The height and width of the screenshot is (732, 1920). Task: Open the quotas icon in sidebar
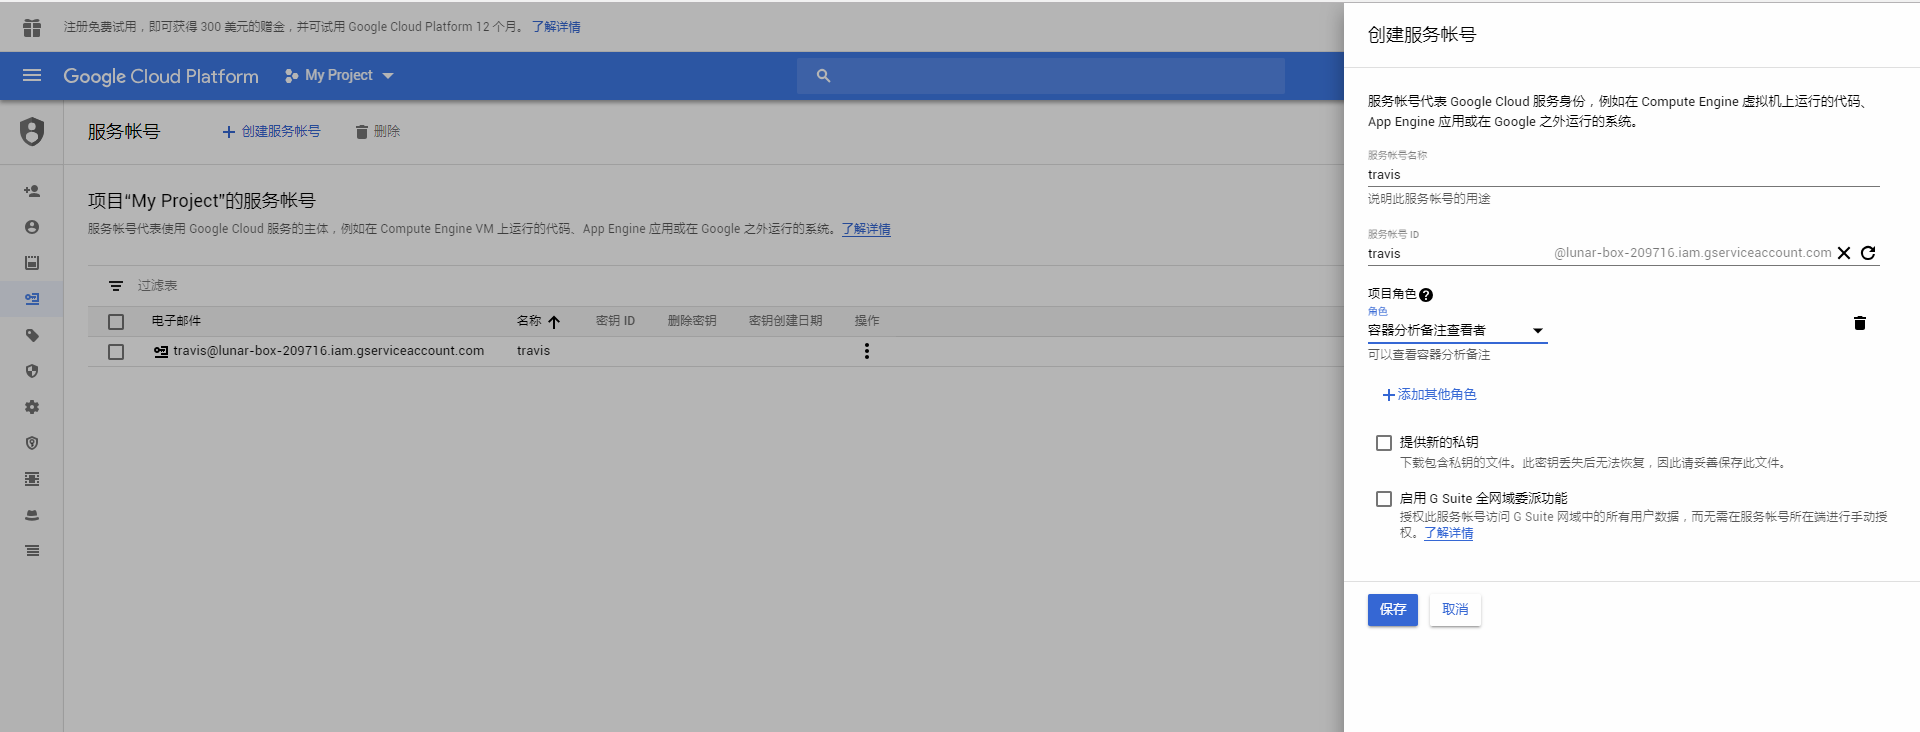pos(32,263)
